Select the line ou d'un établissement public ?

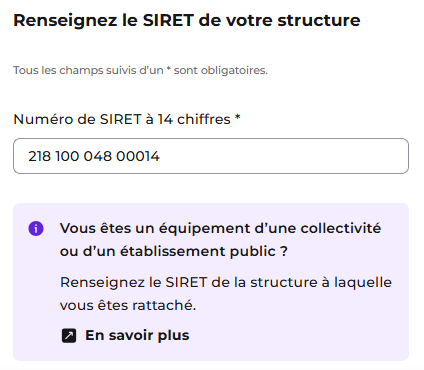[174, 251]
